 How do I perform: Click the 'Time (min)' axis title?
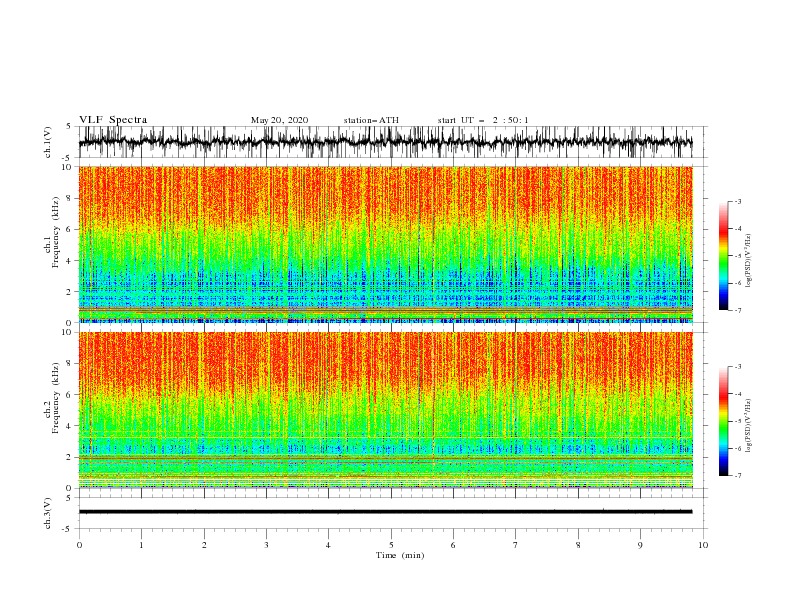400,555
